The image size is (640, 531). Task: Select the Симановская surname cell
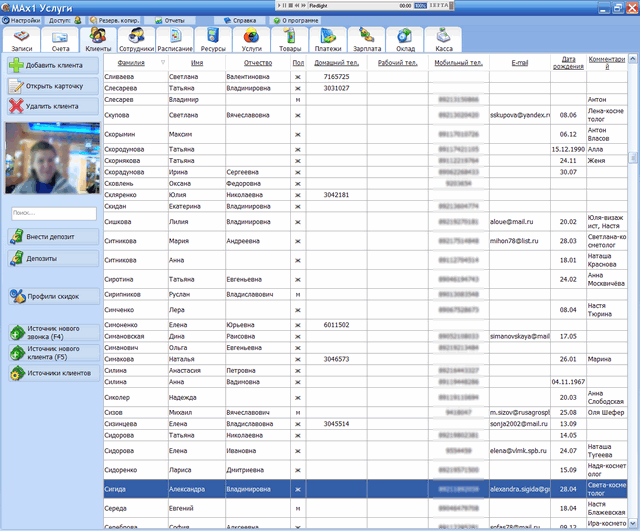pos(136,337)
